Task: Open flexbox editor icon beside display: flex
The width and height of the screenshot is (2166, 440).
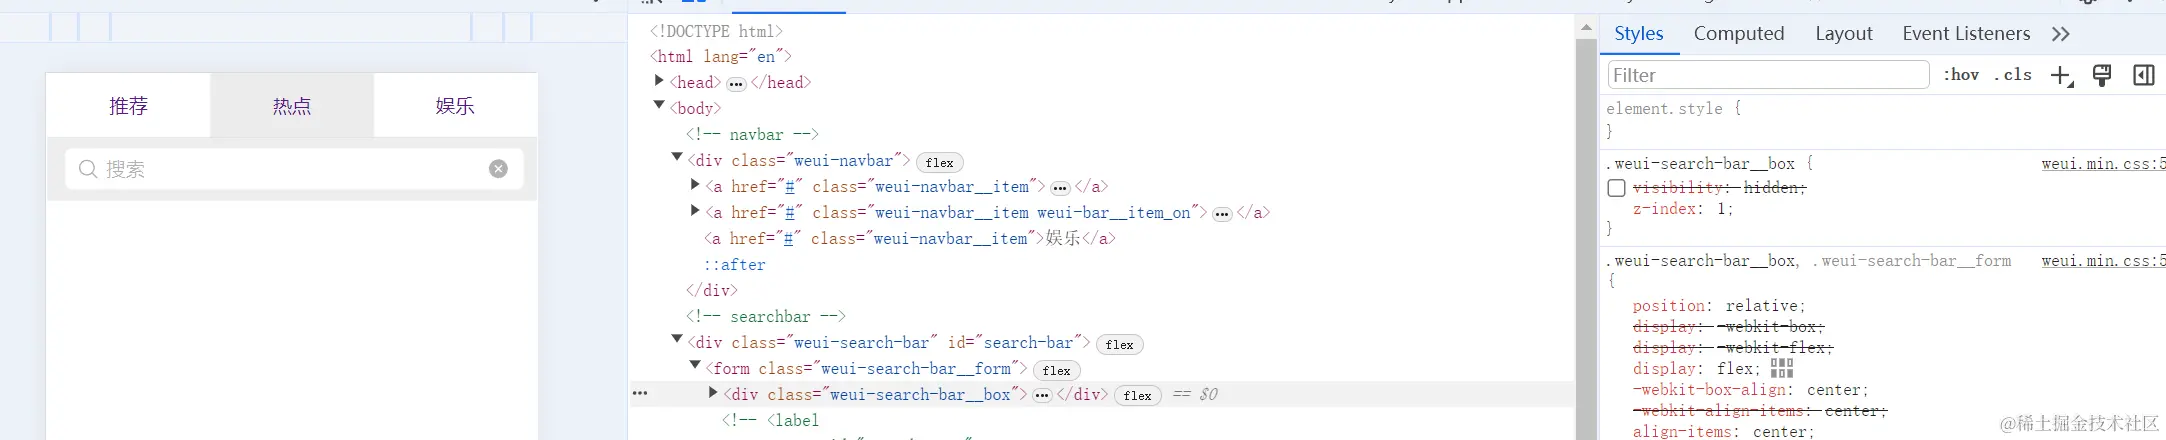Action: point(1782,369)
